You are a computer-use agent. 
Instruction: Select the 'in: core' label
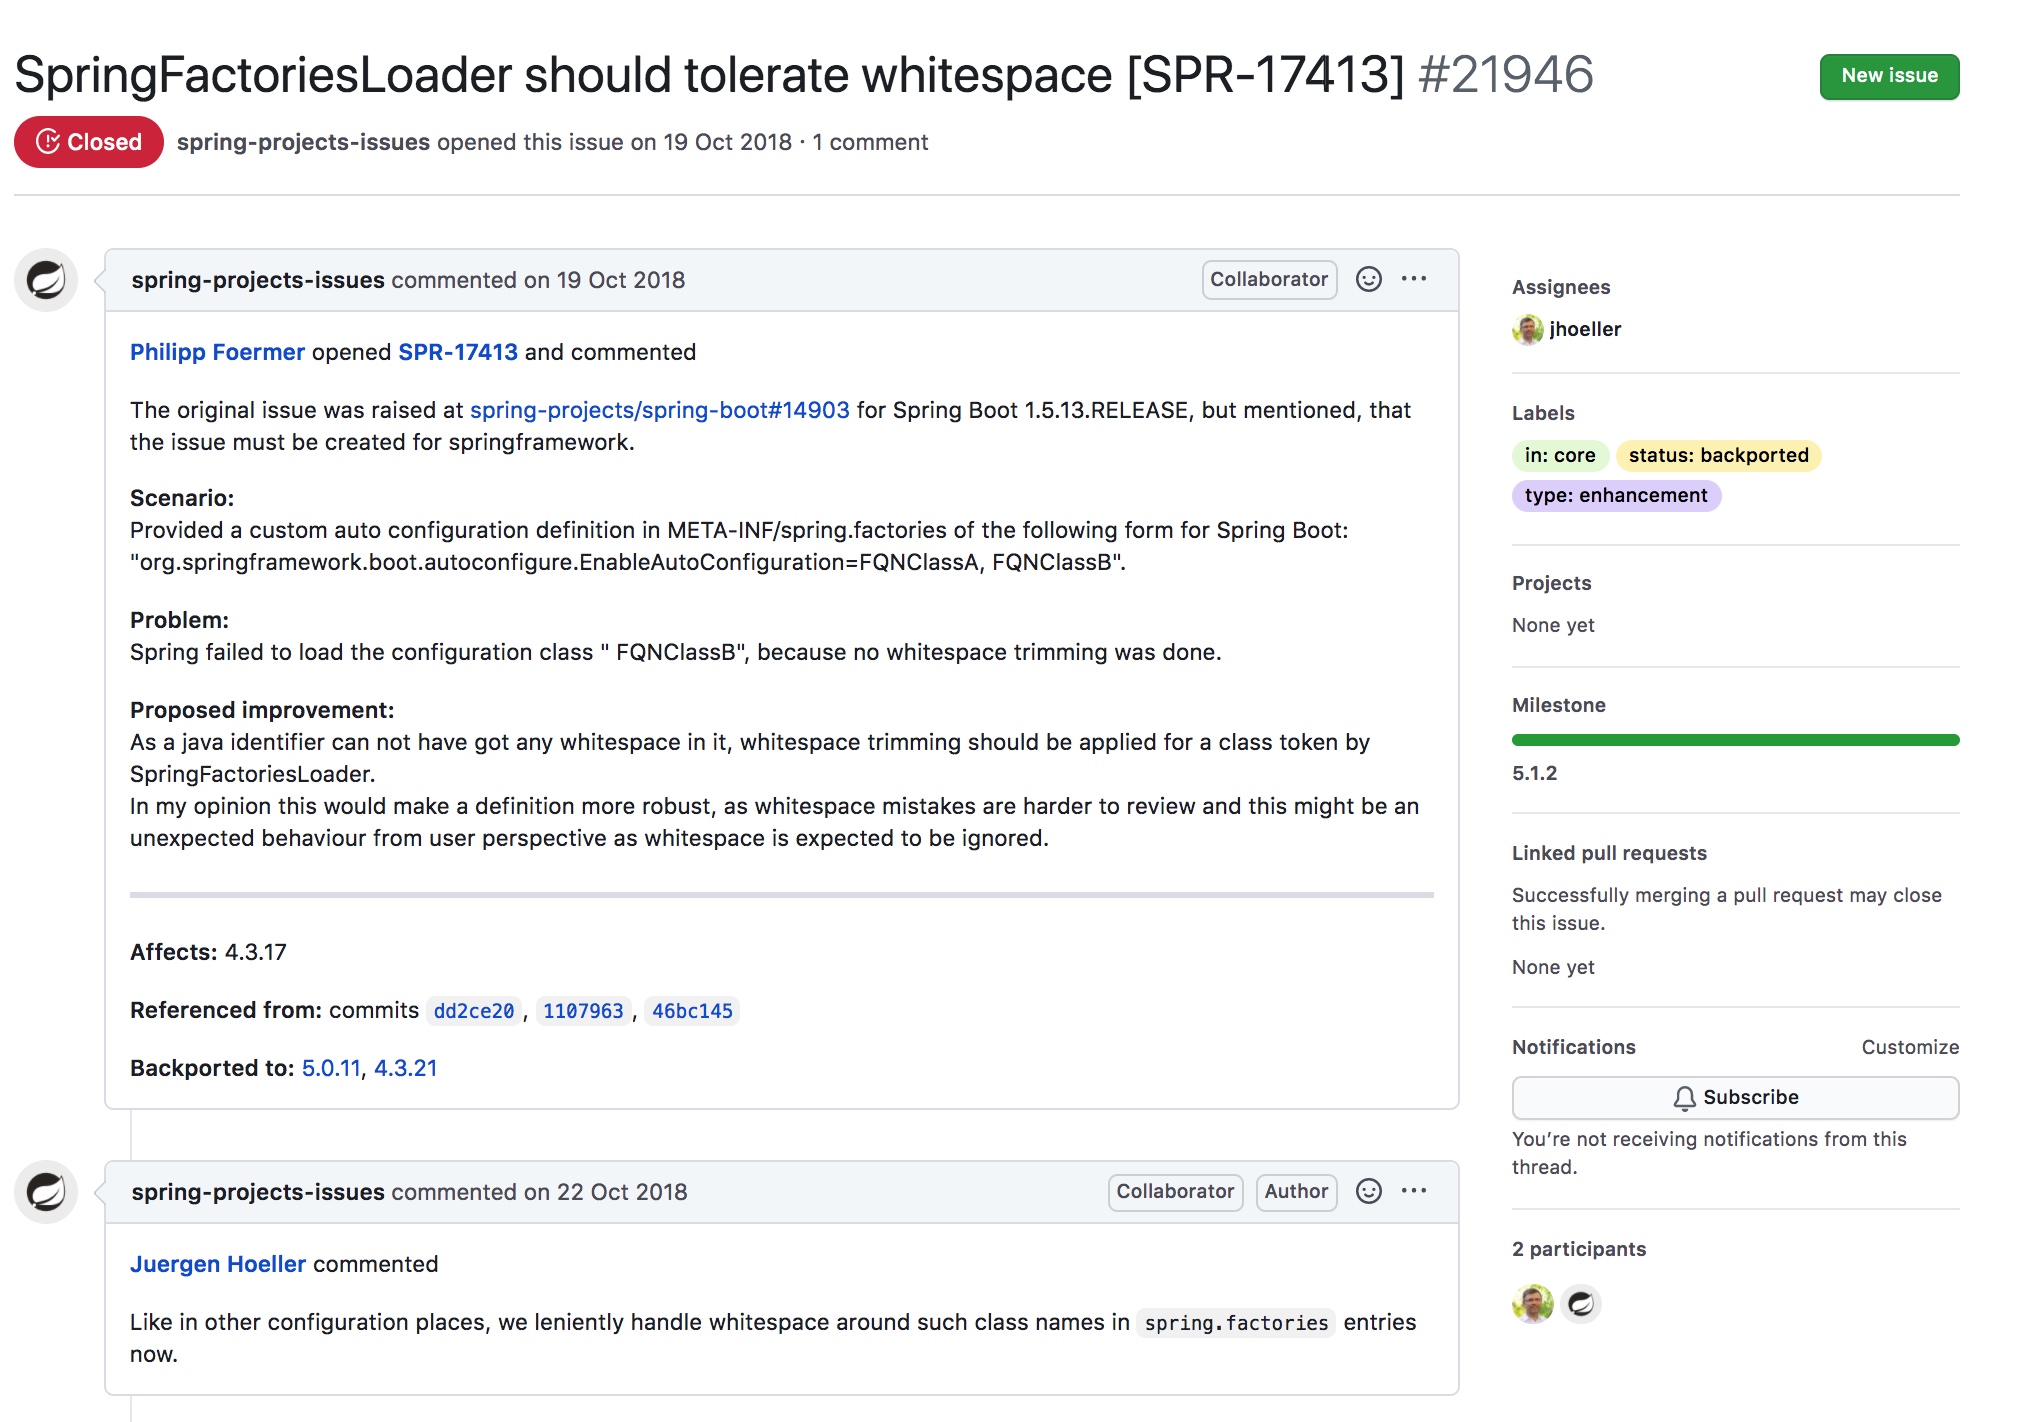click(x=1559, y=455)
